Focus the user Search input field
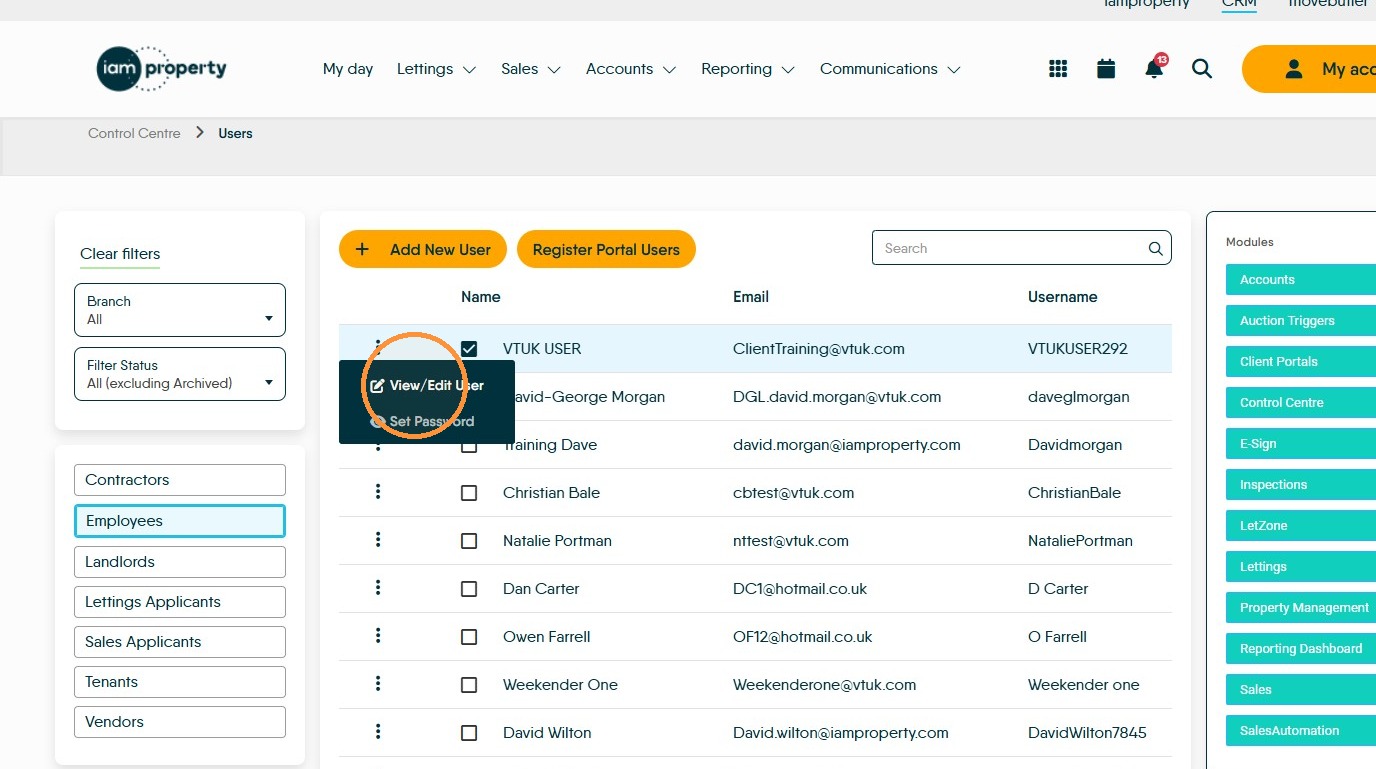1376x769 pixels. pos(1021,249)
